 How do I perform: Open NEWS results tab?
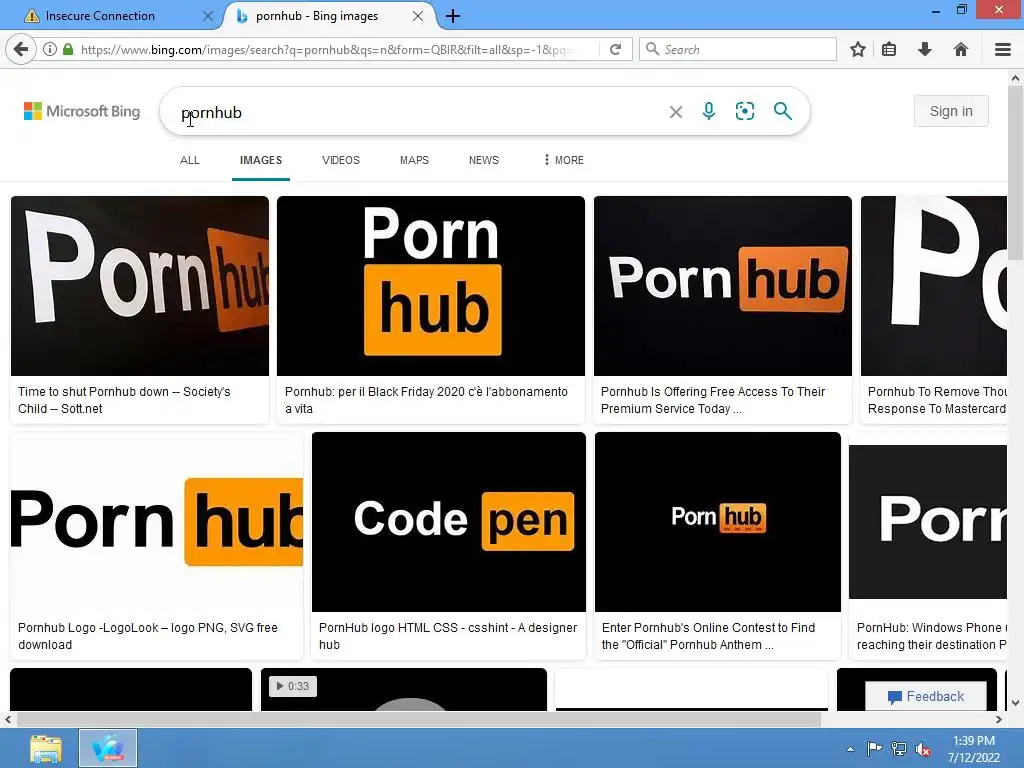click(x=484, y=160)
